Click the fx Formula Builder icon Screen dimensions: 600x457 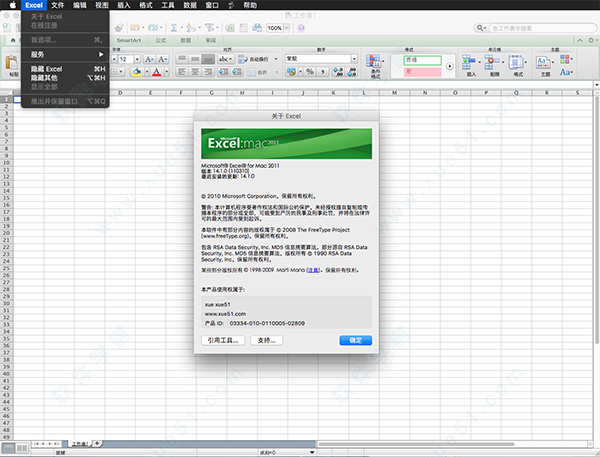pyautogui.click(x=230, y=28)
